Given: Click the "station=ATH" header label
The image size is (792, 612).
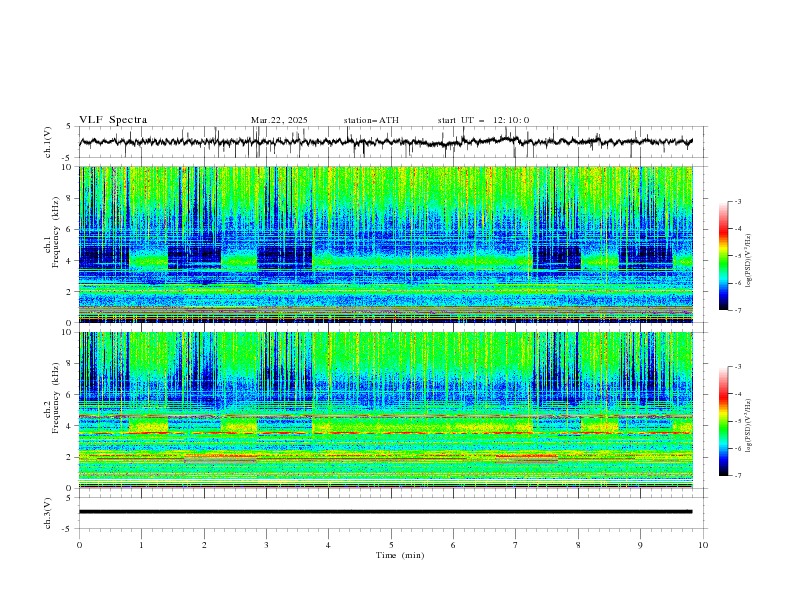Looking at the screenshot, I should click(371, 120).
